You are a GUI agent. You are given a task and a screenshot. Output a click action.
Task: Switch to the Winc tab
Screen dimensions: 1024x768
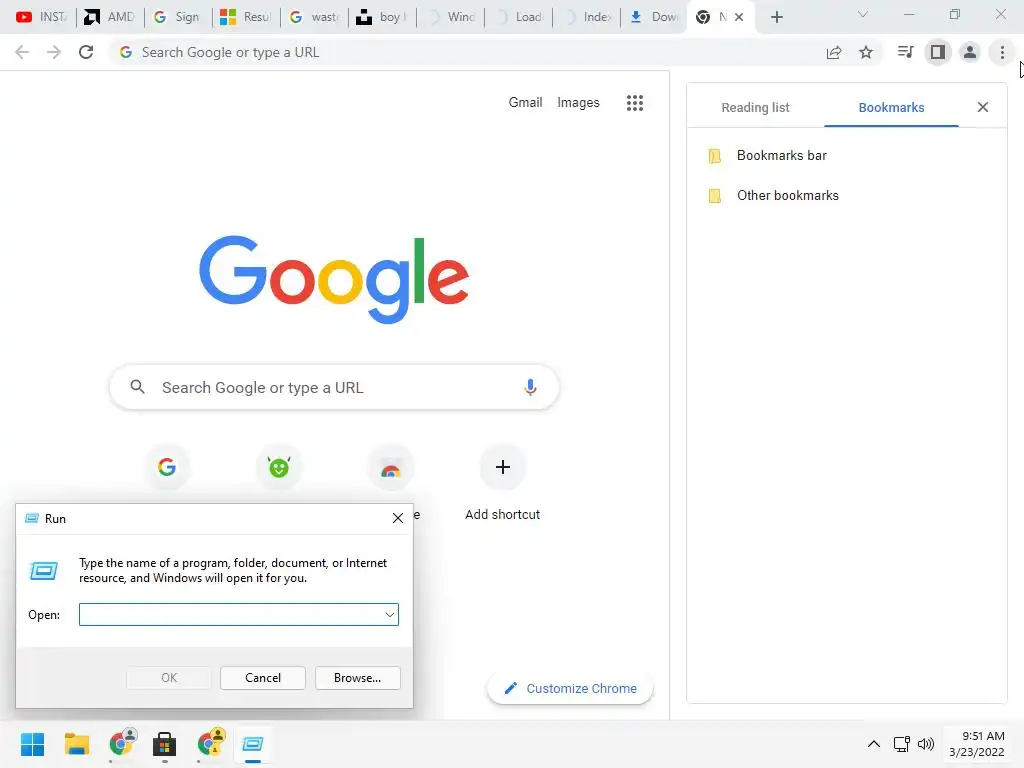pos(451,17)
